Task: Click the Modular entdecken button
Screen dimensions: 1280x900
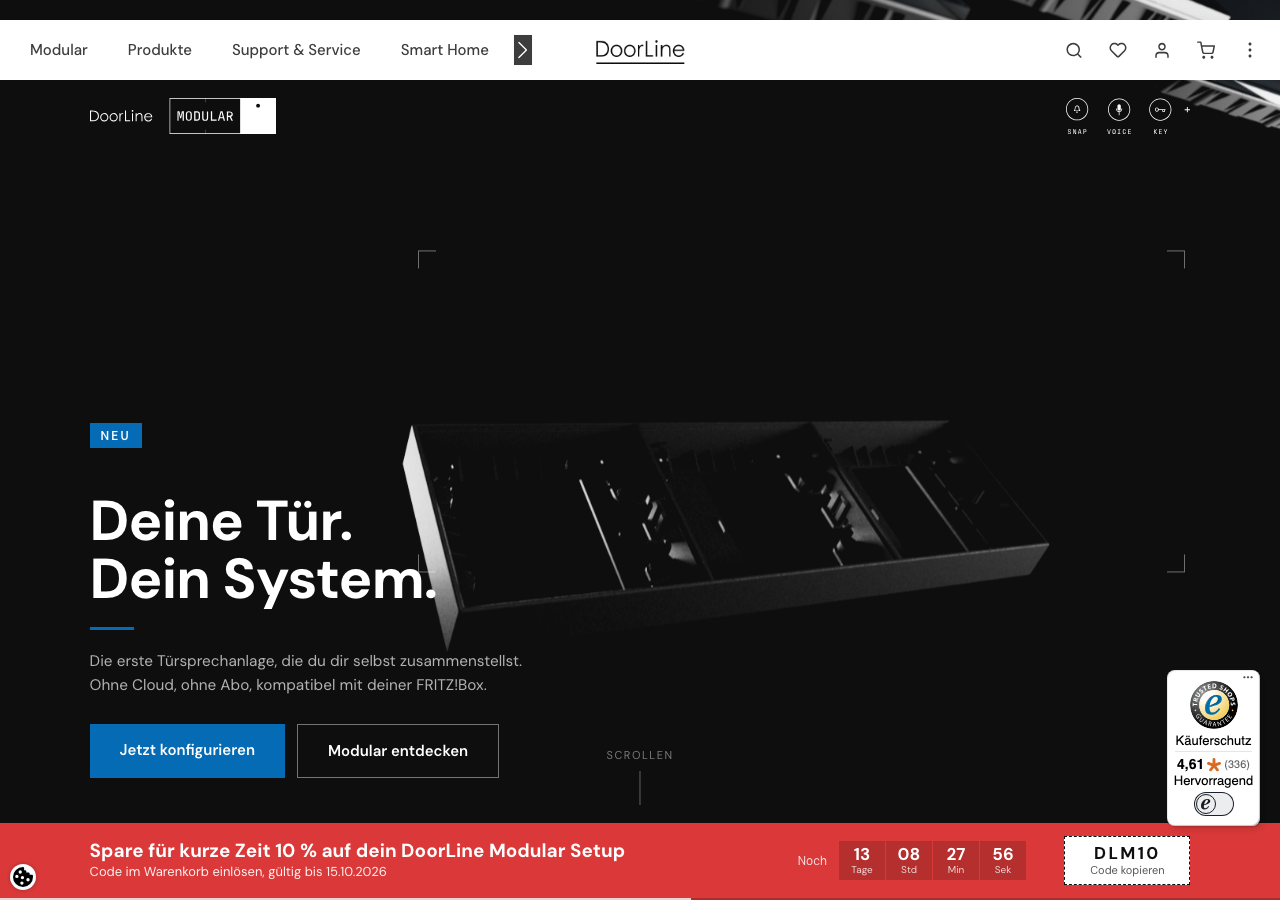Action: point(398,751)
